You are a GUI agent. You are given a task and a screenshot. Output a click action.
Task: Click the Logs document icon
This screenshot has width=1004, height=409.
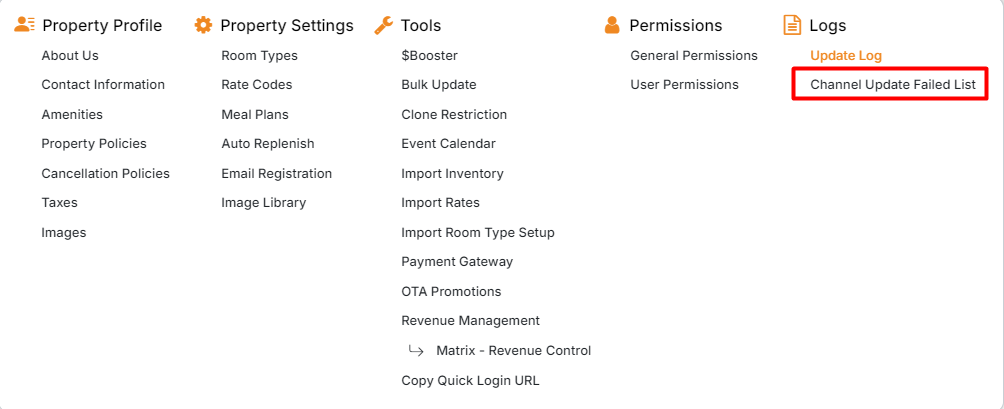pyautogui.click(x=792, y=25)
